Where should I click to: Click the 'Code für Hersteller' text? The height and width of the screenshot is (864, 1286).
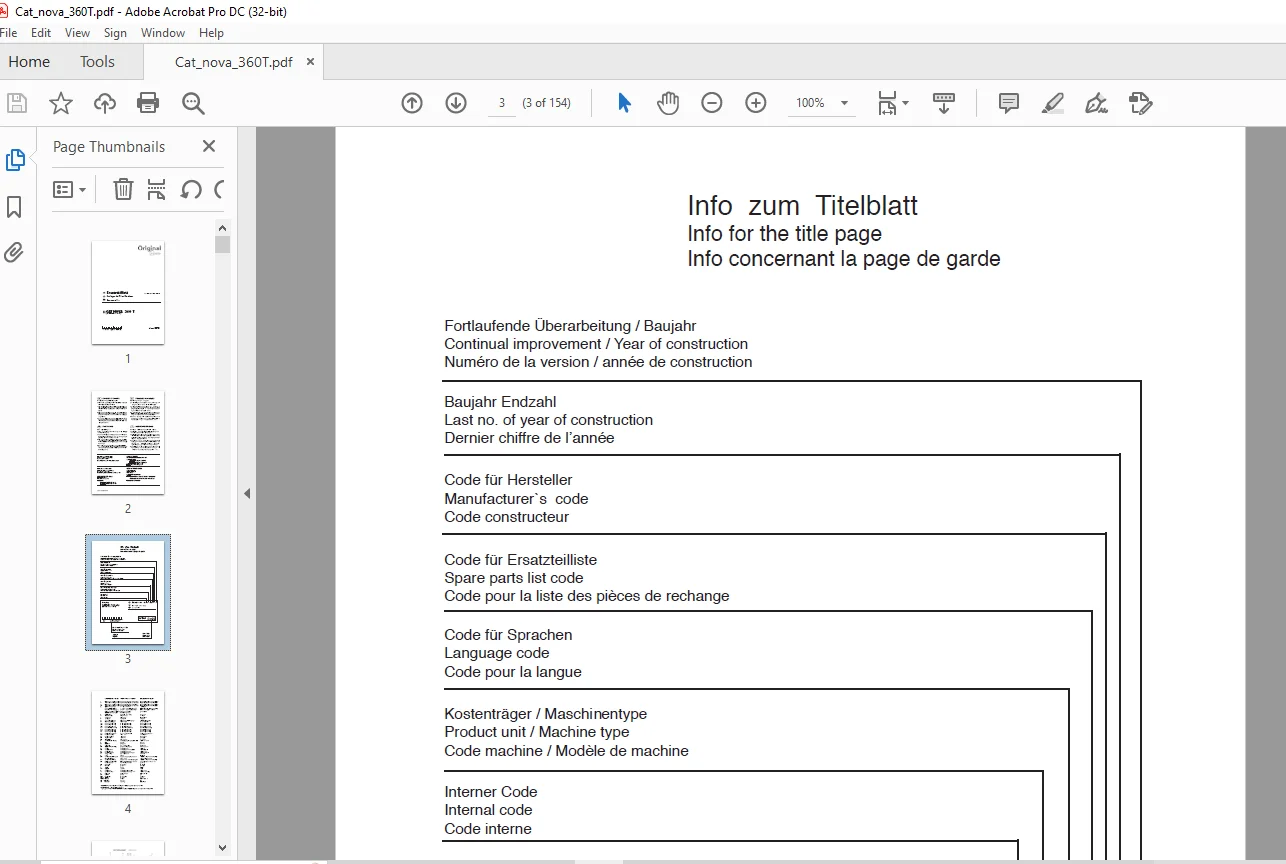click(508, 480)
